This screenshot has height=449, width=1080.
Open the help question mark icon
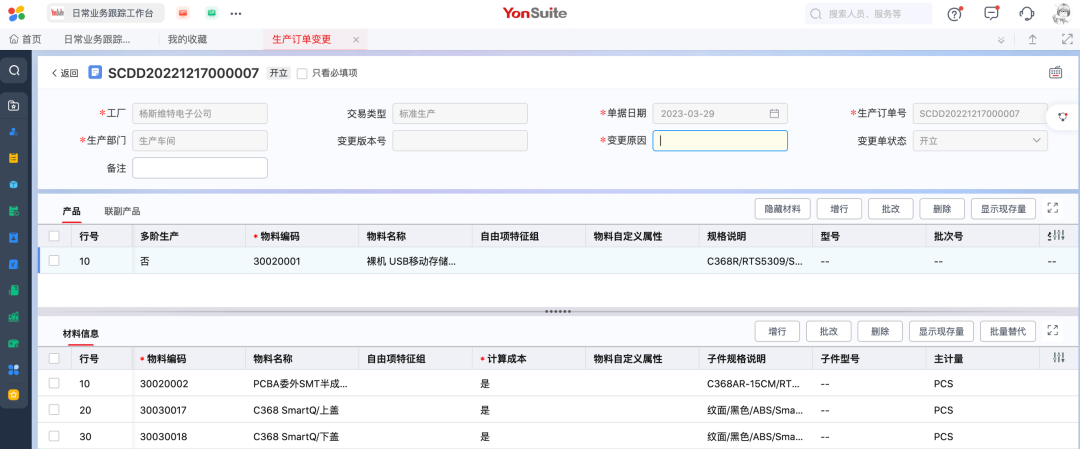tap(954, 13)
